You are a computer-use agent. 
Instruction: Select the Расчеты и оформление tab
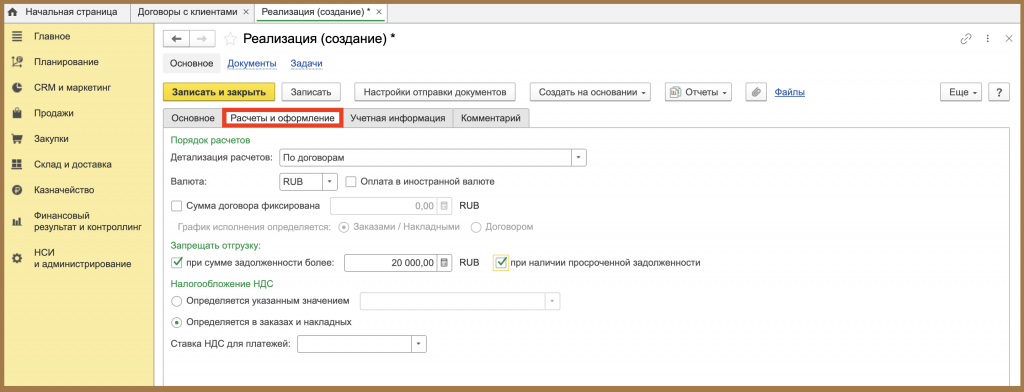[282, 118]
